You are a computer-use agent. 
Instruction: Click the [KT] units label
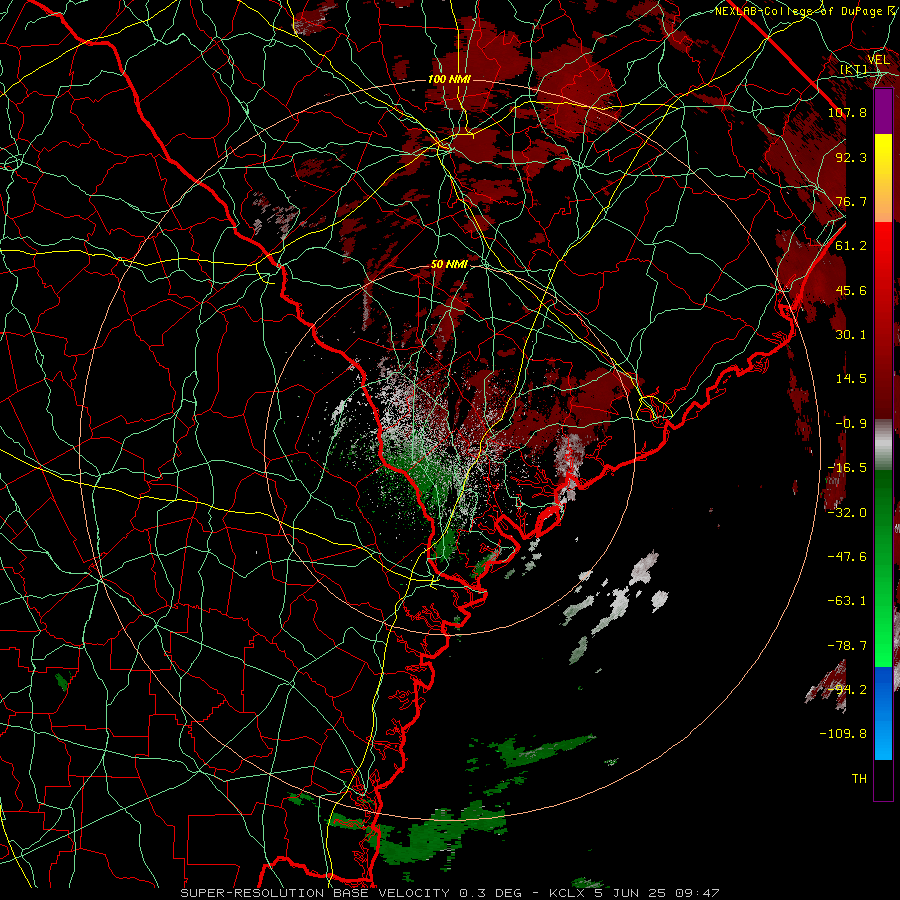pyautogui.click(x=854, y=70)
